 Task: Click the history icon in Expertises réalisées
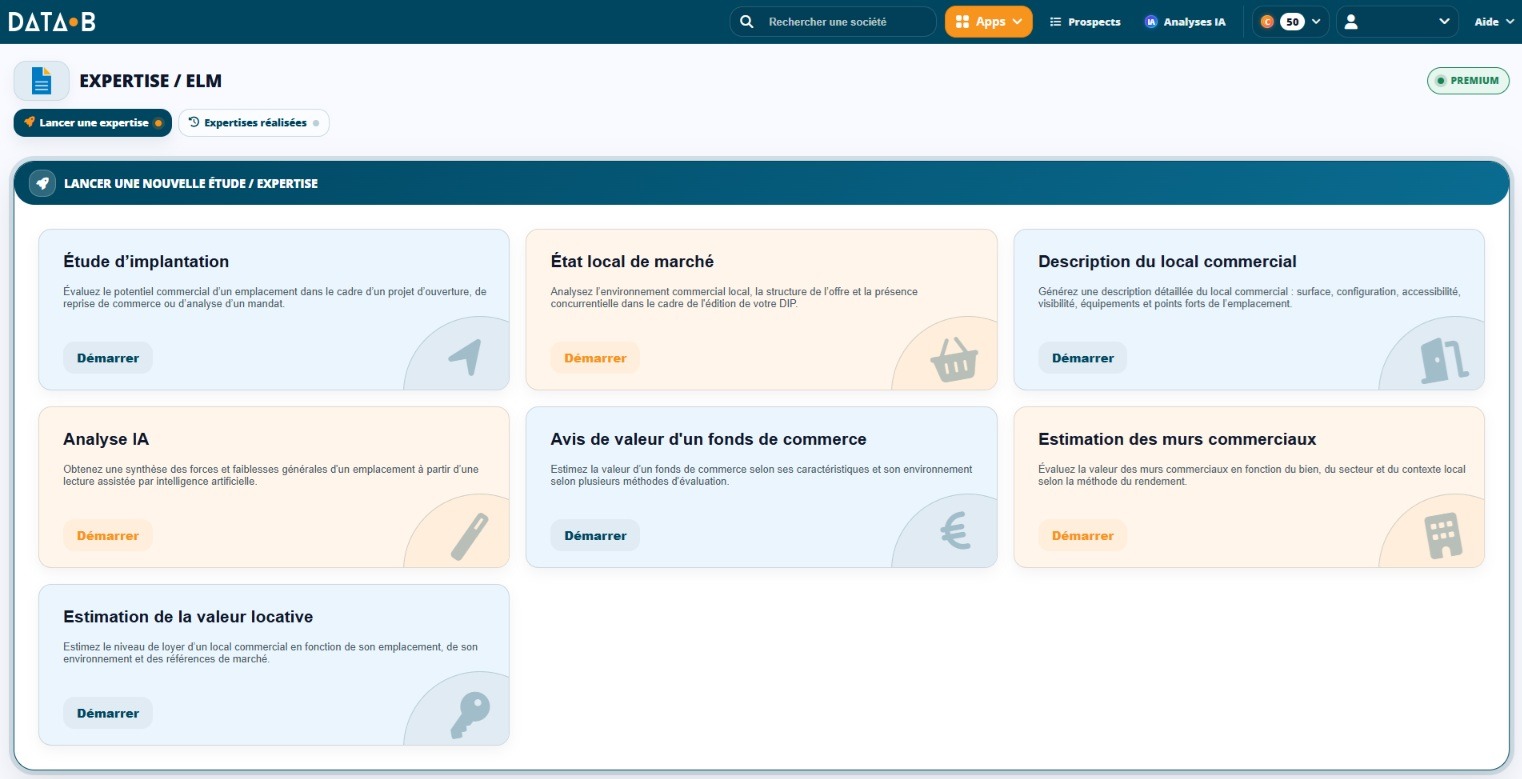pyautogui.click(x=194, y=122)
